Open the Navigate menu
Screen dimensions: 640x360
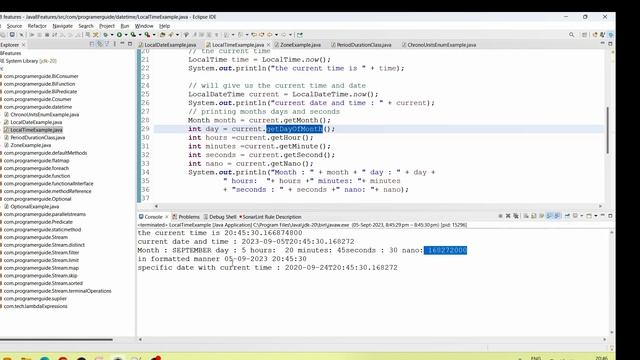click(62, 26)
